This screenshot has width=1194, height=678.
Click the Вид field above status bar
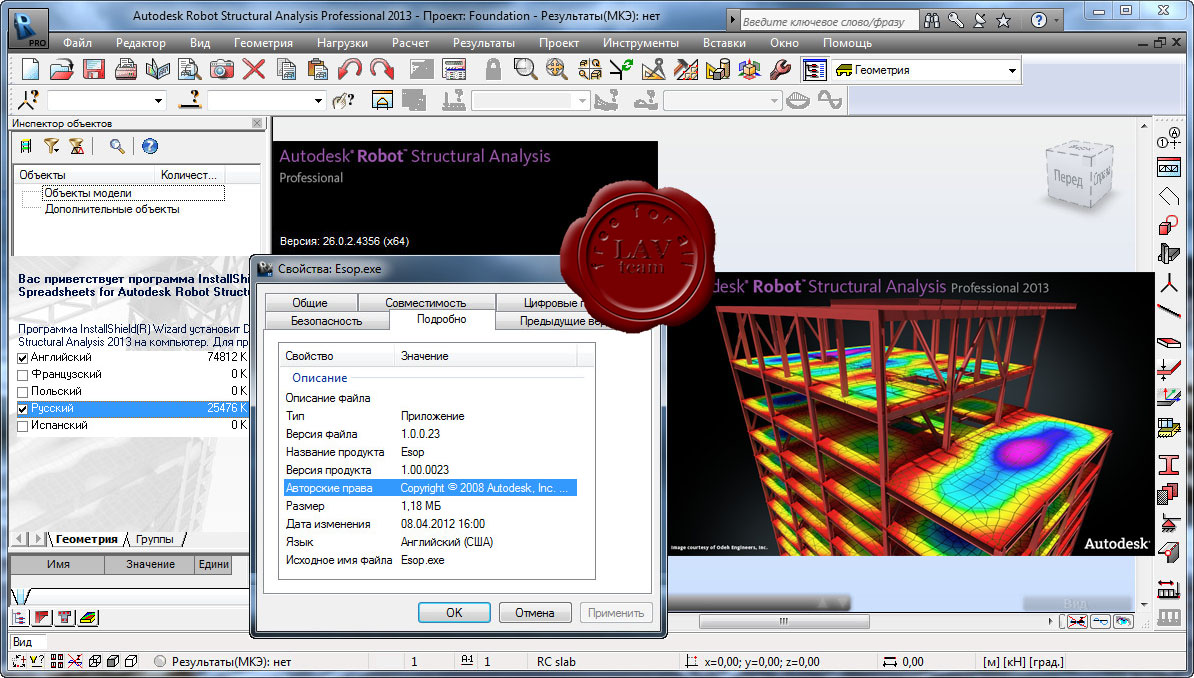tap(27, 641)
